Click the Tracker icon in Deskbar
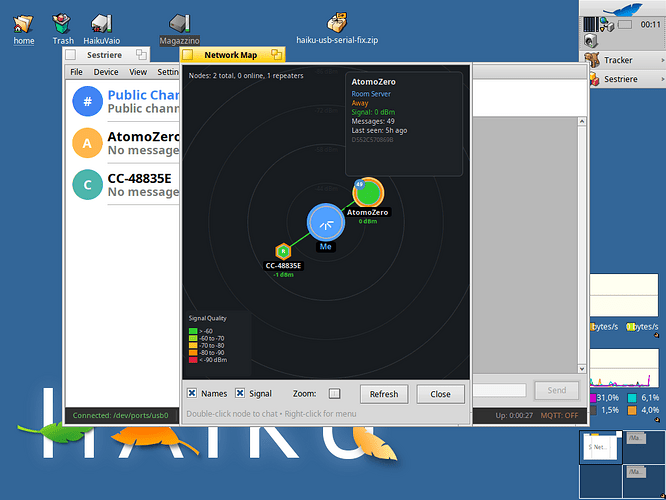Screen dimensions: 666x500 [593, 60]
